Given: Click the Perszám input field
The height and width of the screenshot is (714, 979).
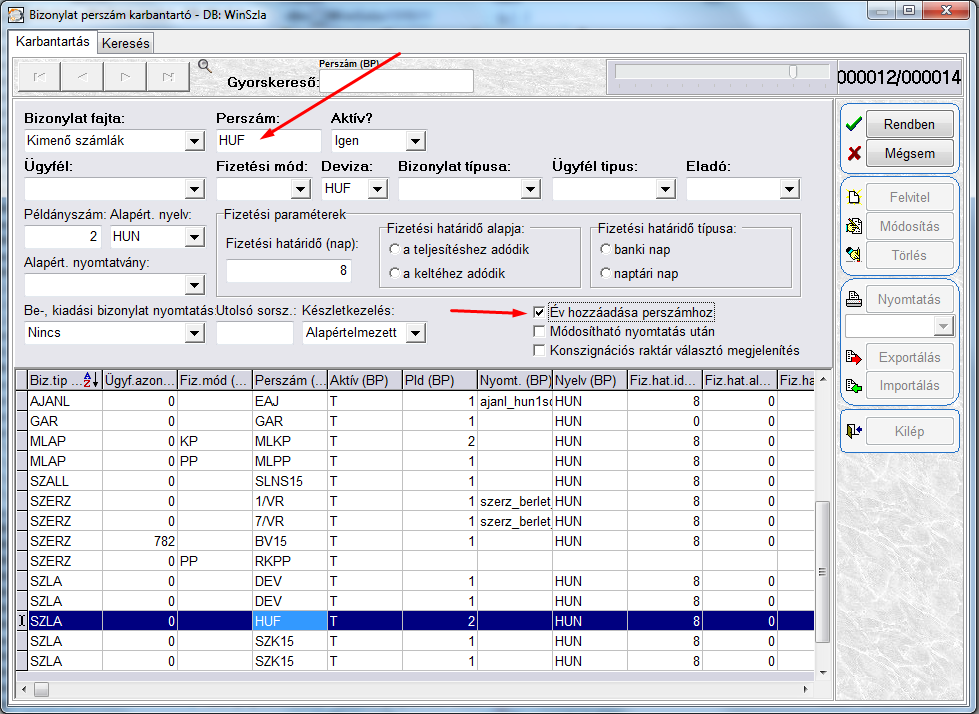Looking at the screenshot, I should coord(268,141).
